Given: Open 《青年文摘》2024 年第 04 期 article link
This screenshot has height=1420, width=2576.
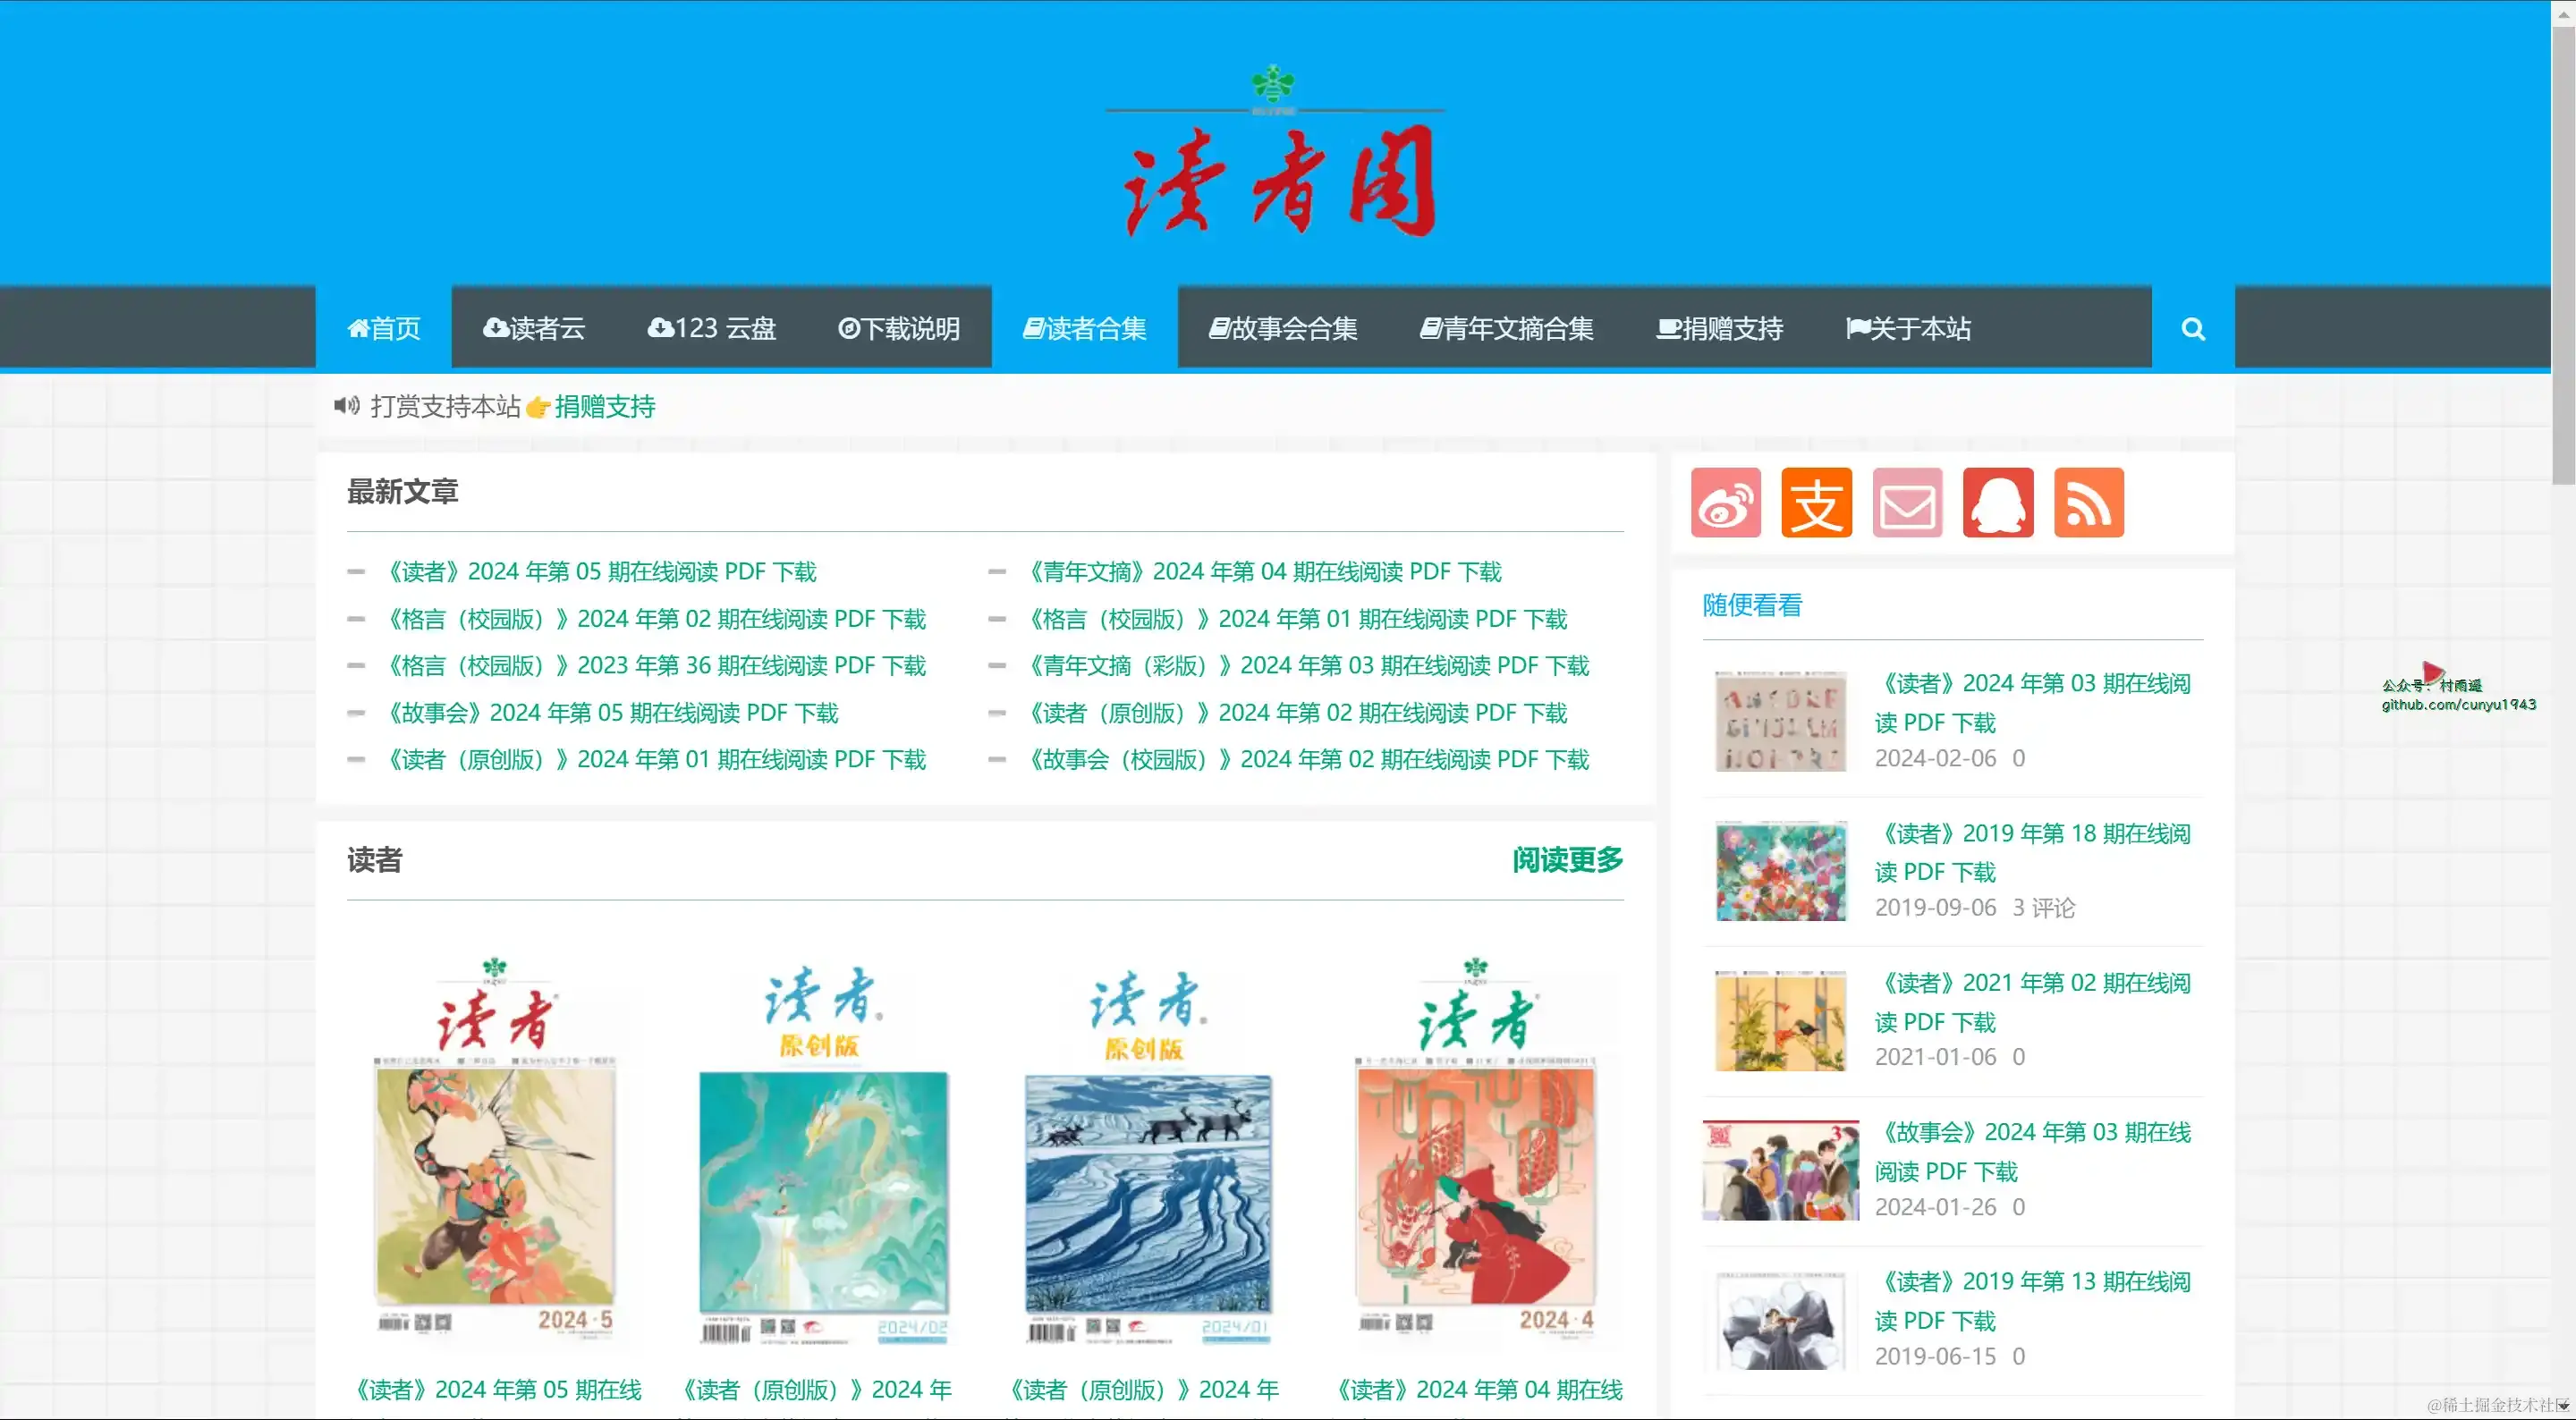Looking at the screenshot, I should pyautogui.click(x=1265, y=572).
